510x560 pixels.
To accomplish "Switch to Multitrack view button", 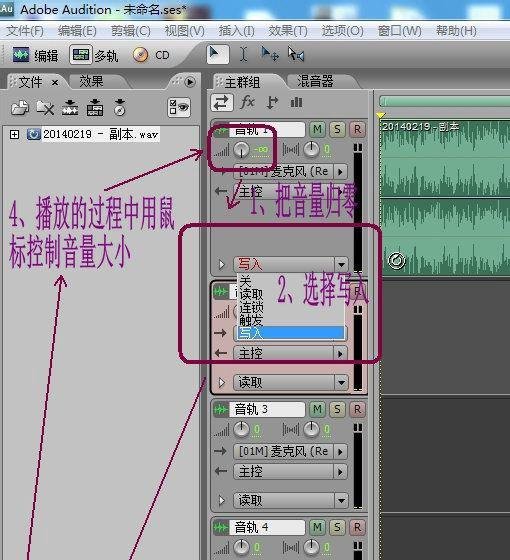I will 94,55.
